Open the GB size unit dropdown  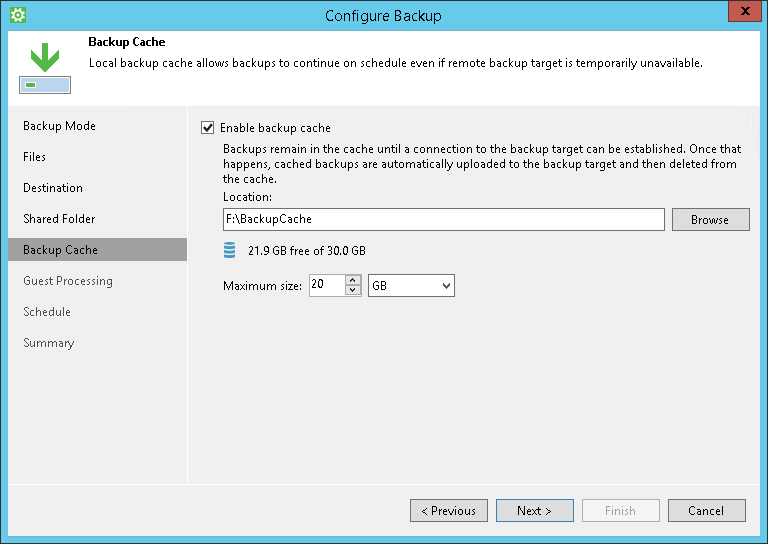412,286
